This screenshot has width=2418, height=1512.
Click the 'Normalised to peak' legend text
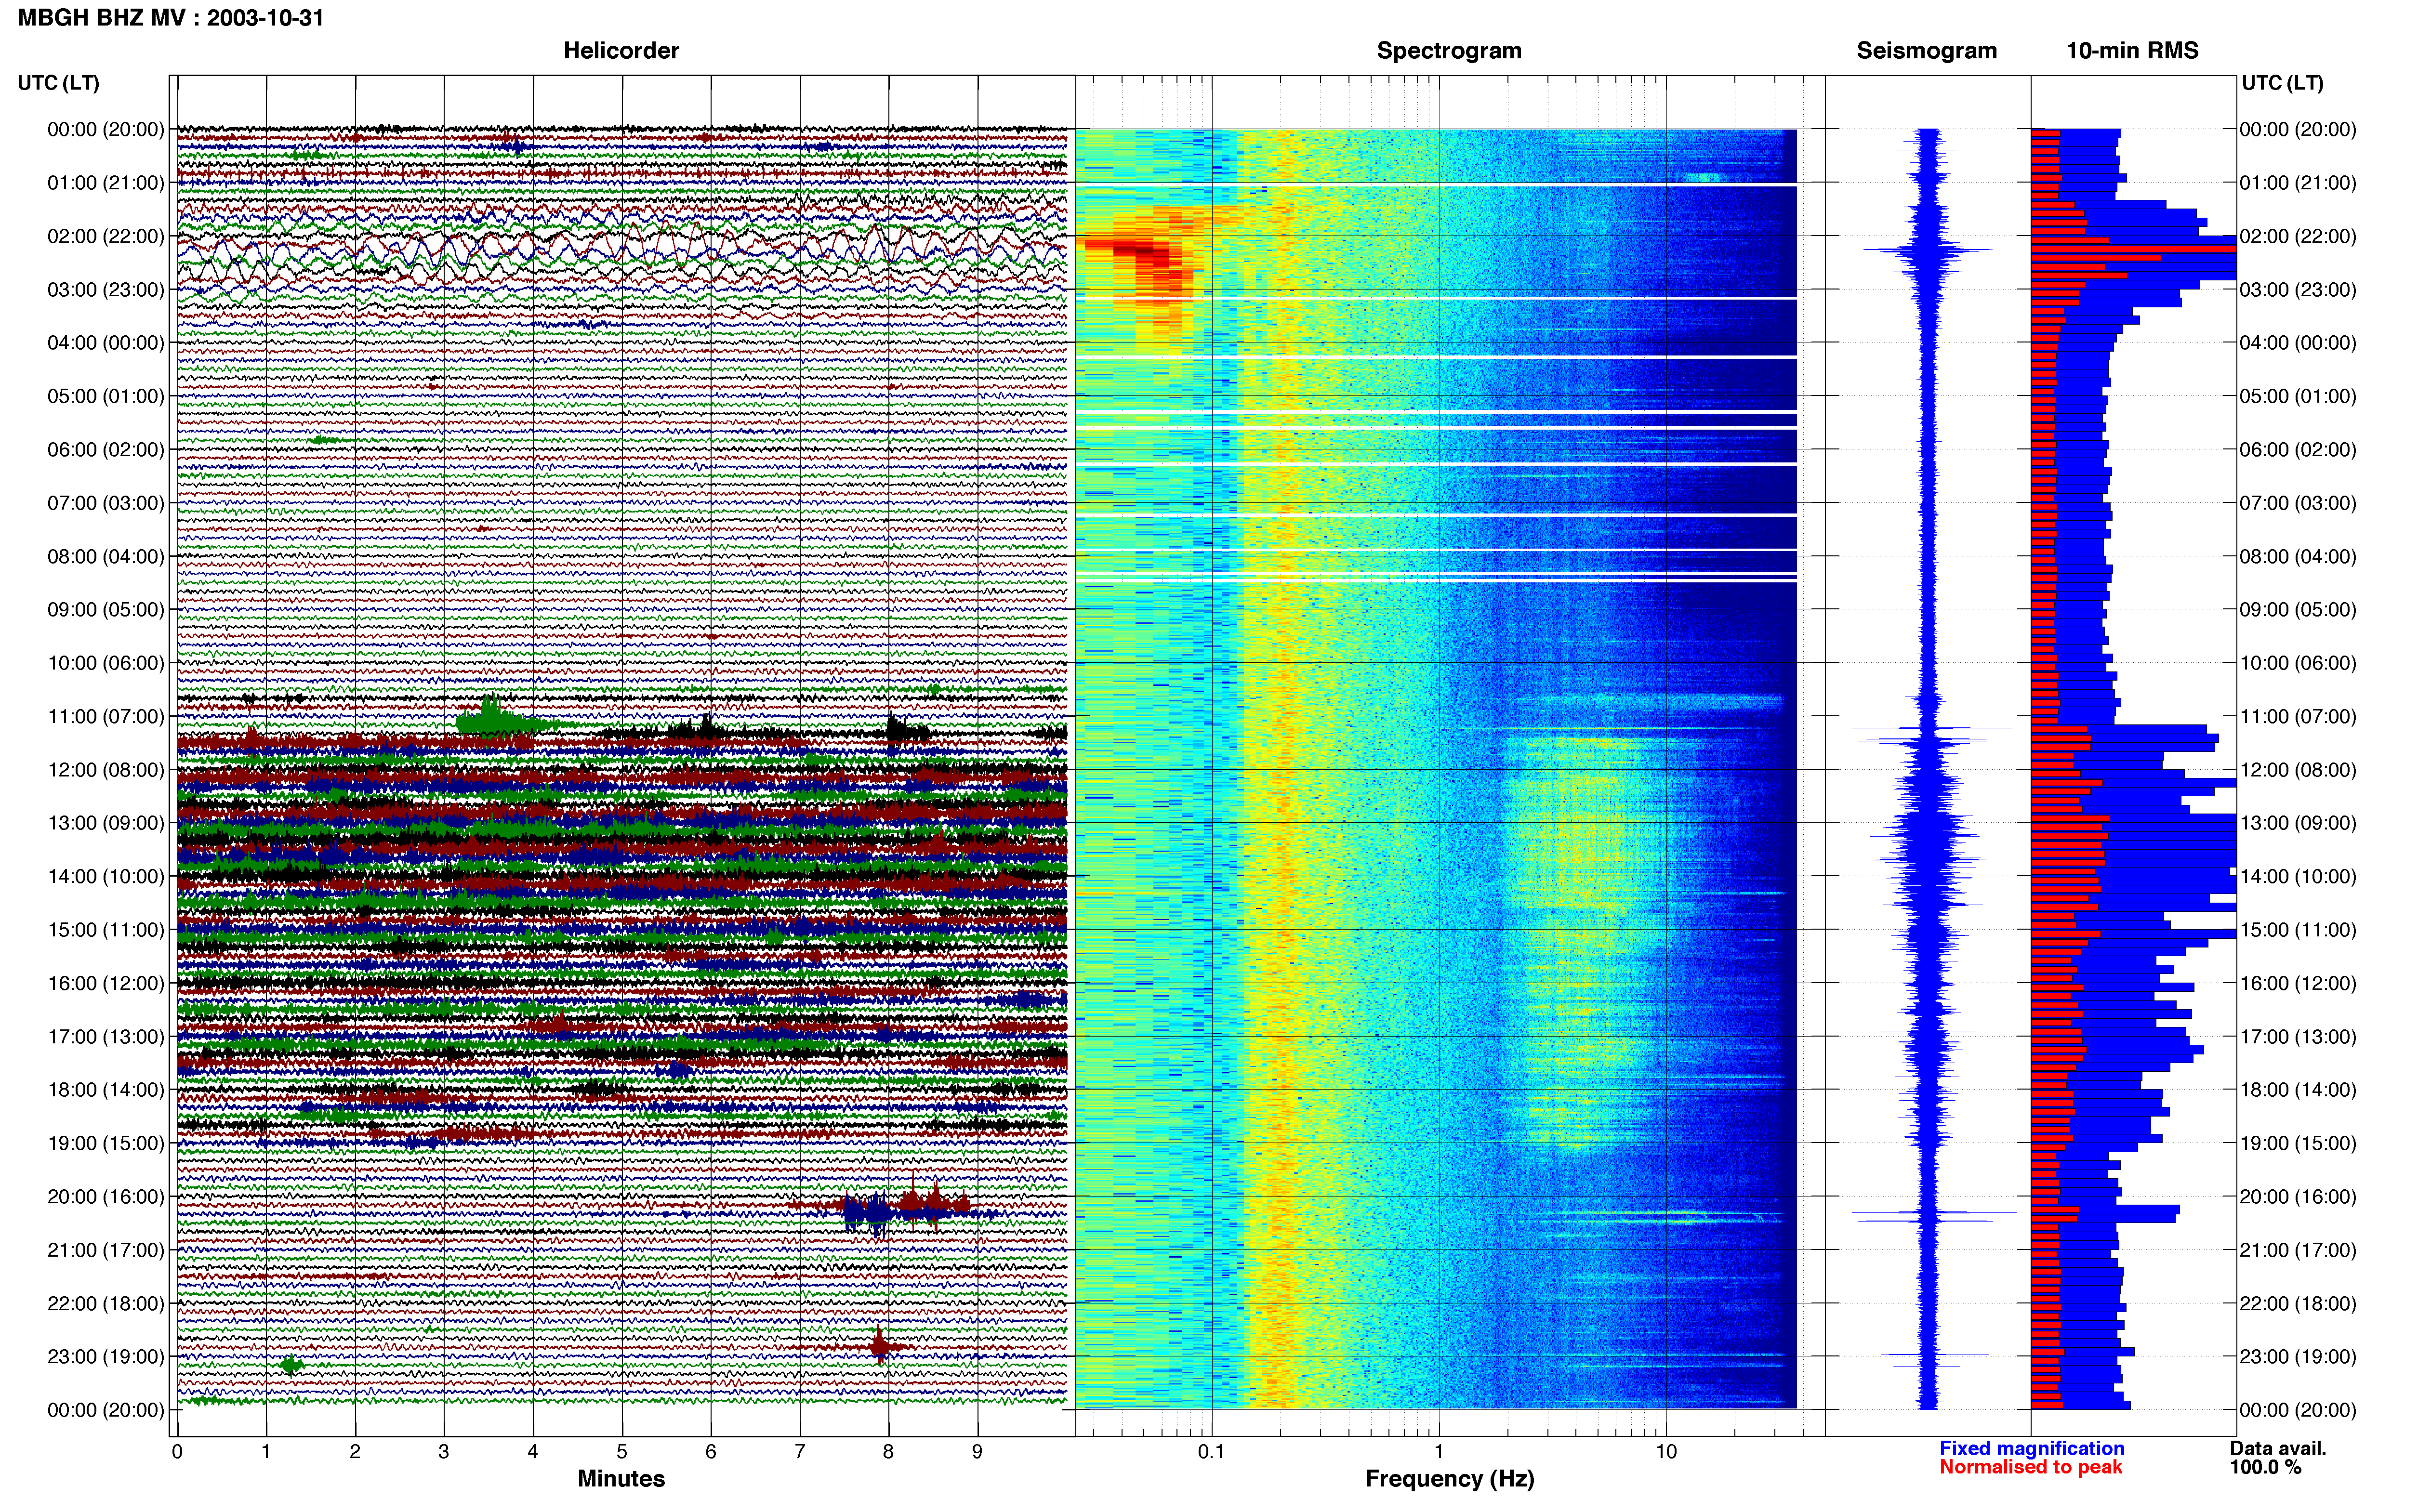point(2030,1467)
